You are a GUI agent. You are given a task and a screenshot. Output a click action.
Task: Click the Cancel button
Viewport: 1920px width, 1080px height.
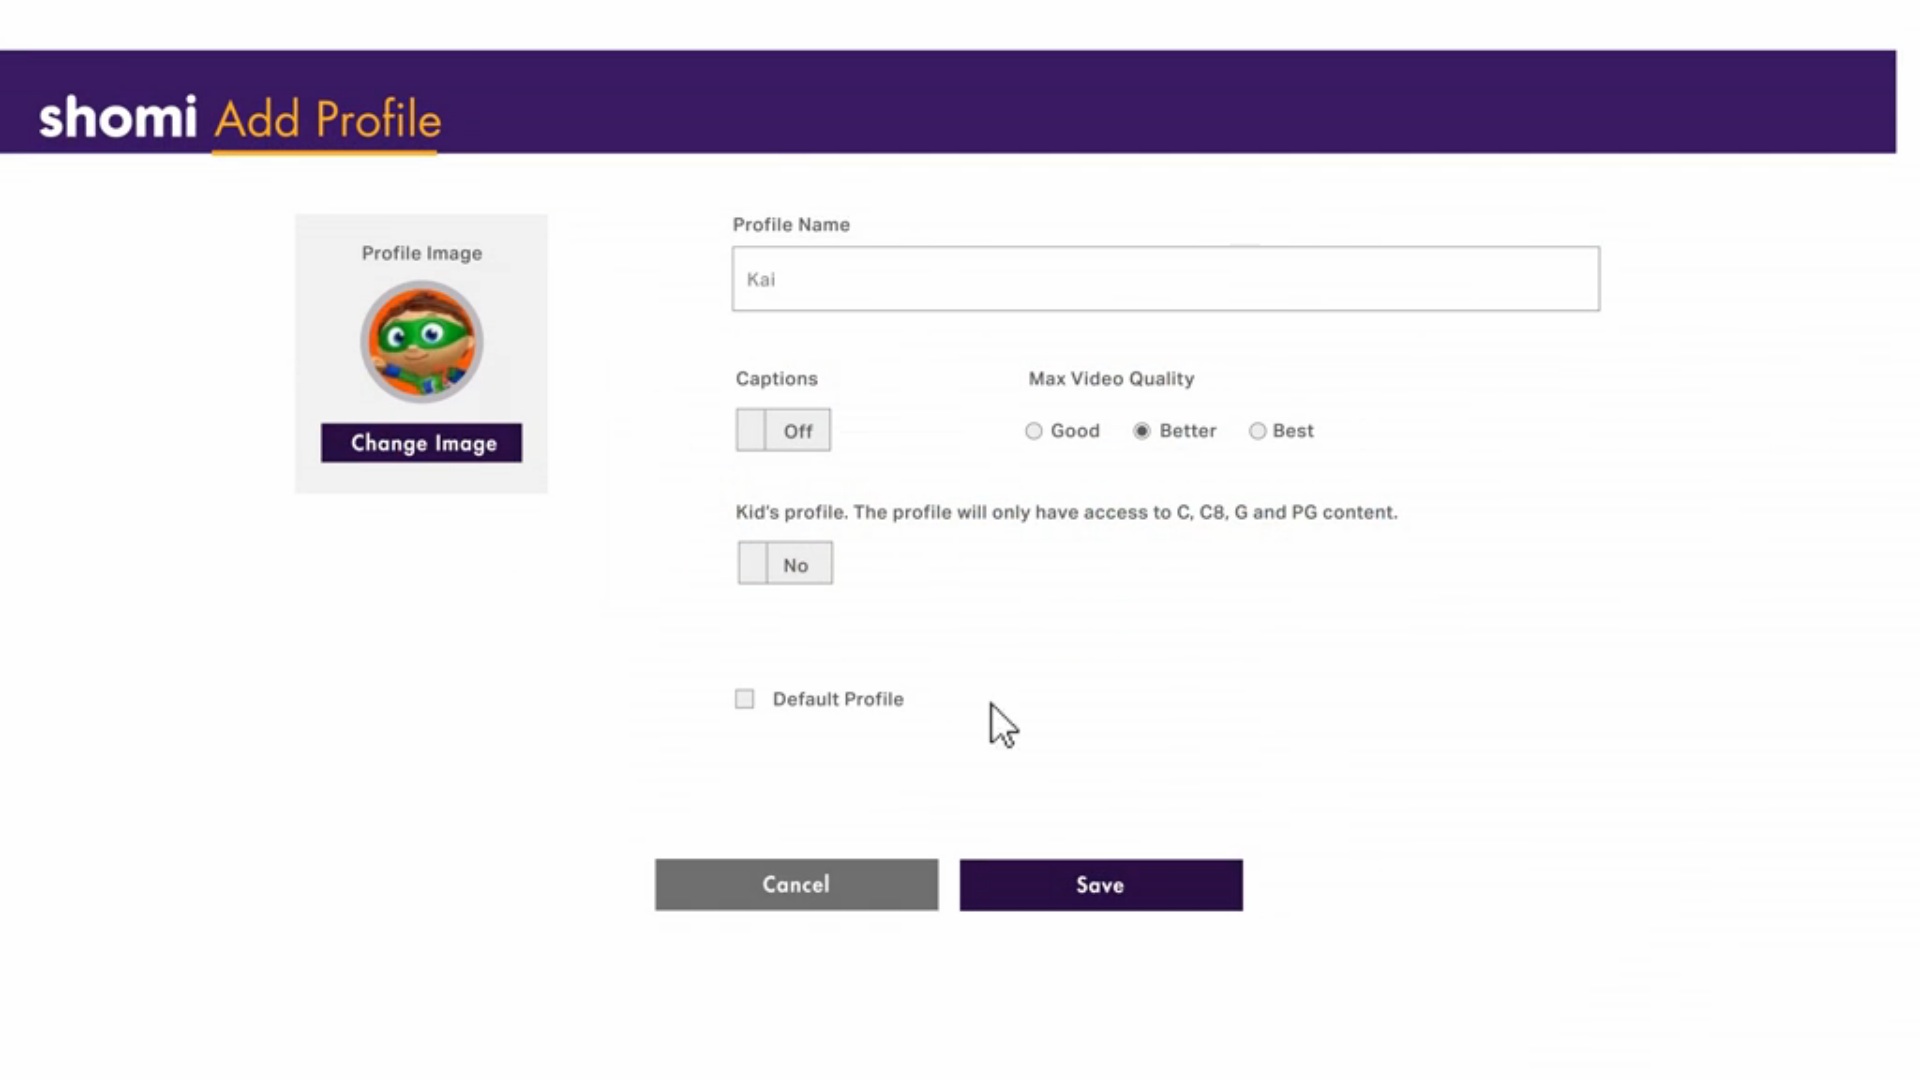796,884
